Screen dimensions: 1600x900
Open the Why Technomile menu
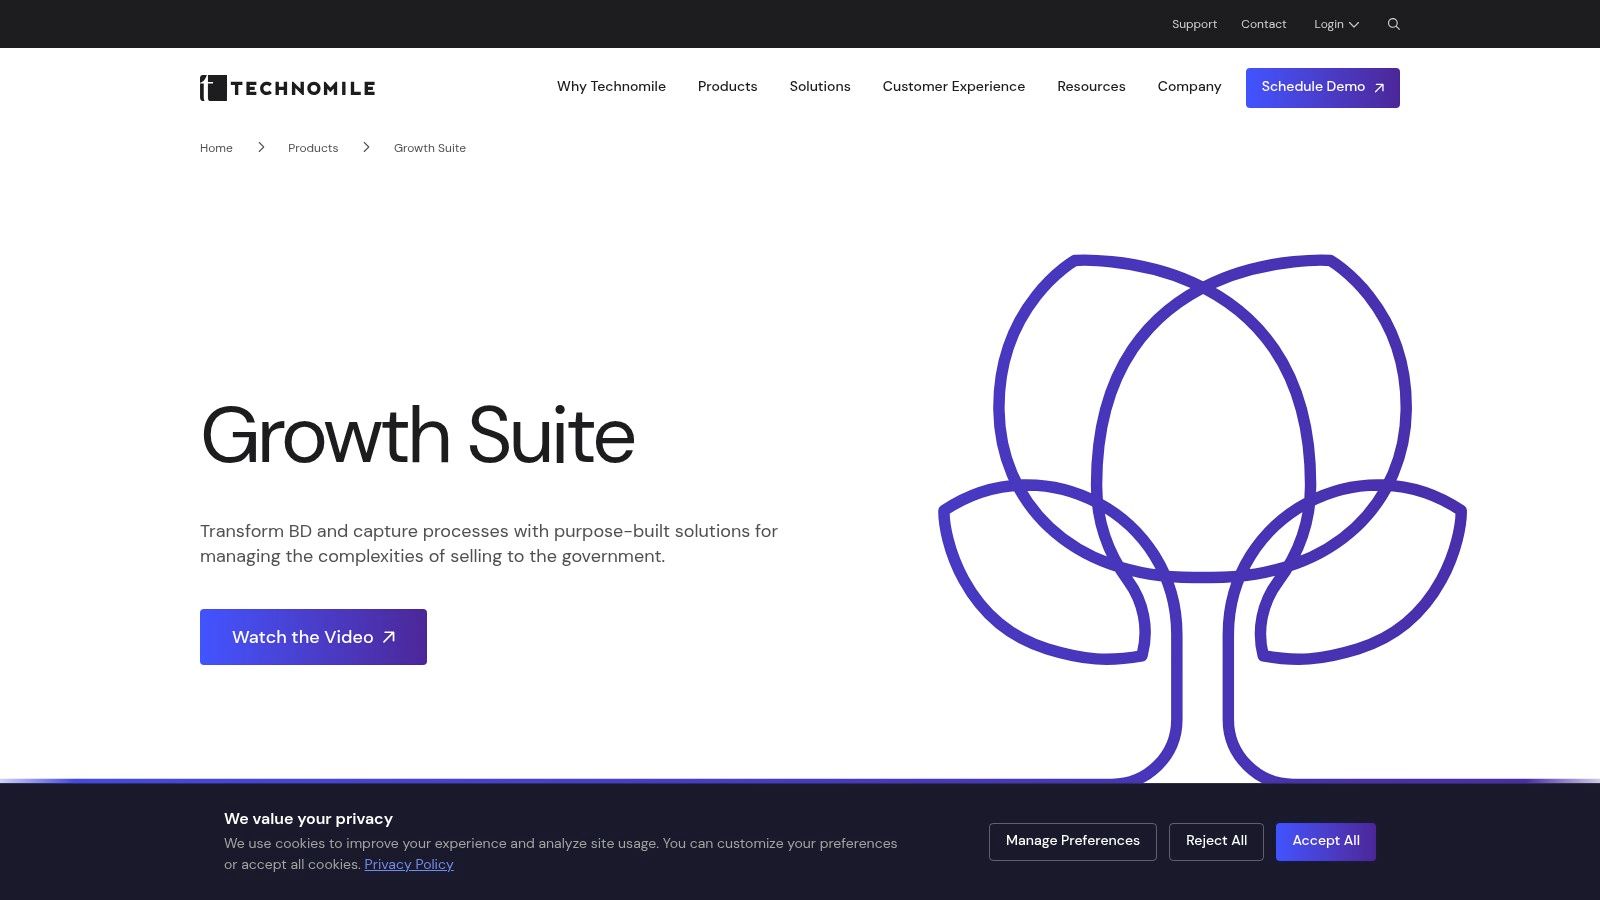611,87
